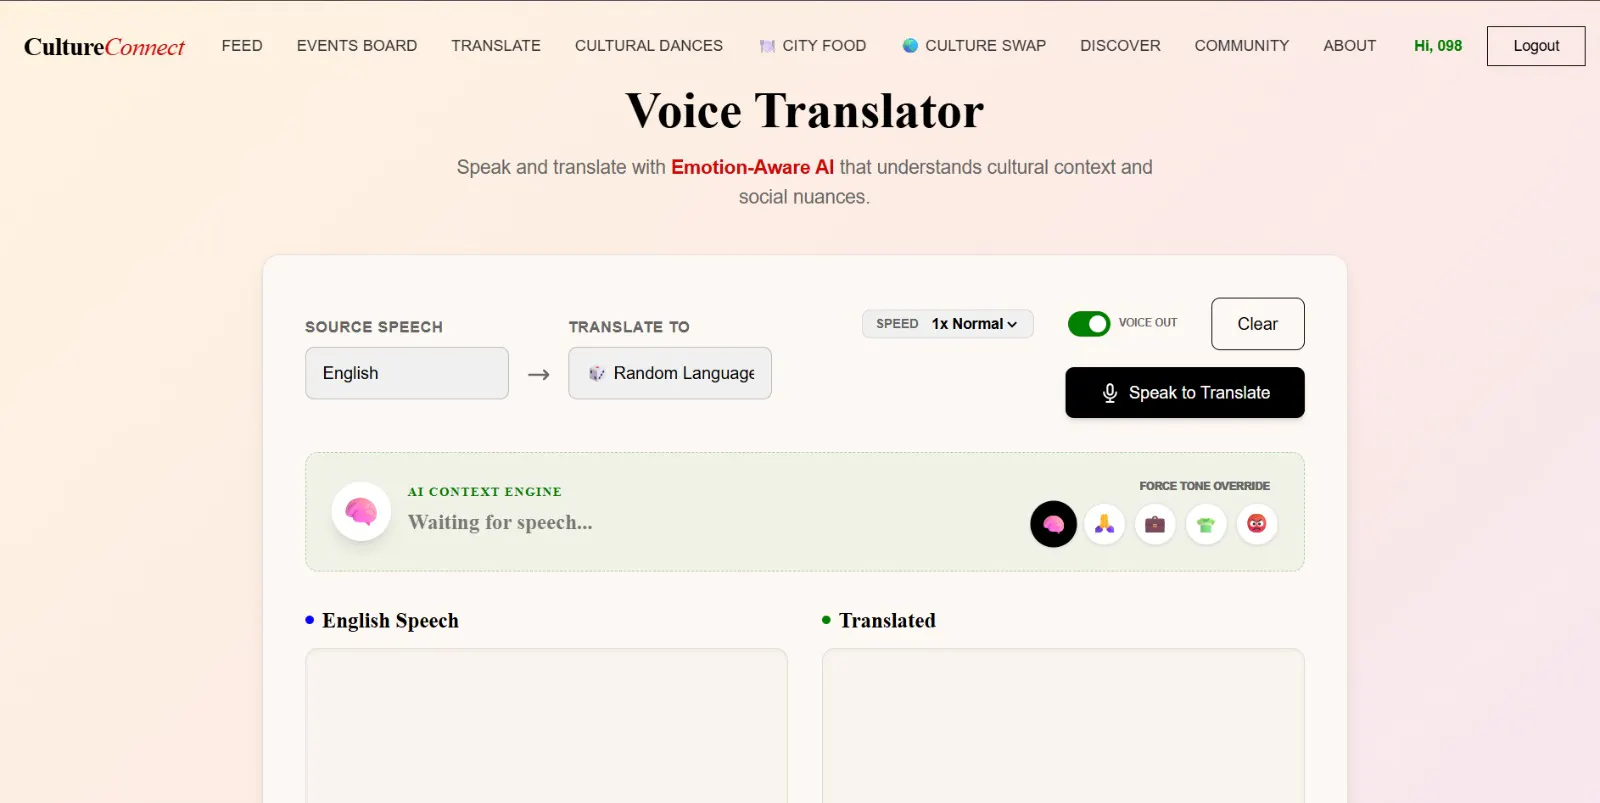
Task: Click the Waiting for speech status text
Action: click(500, 522)
